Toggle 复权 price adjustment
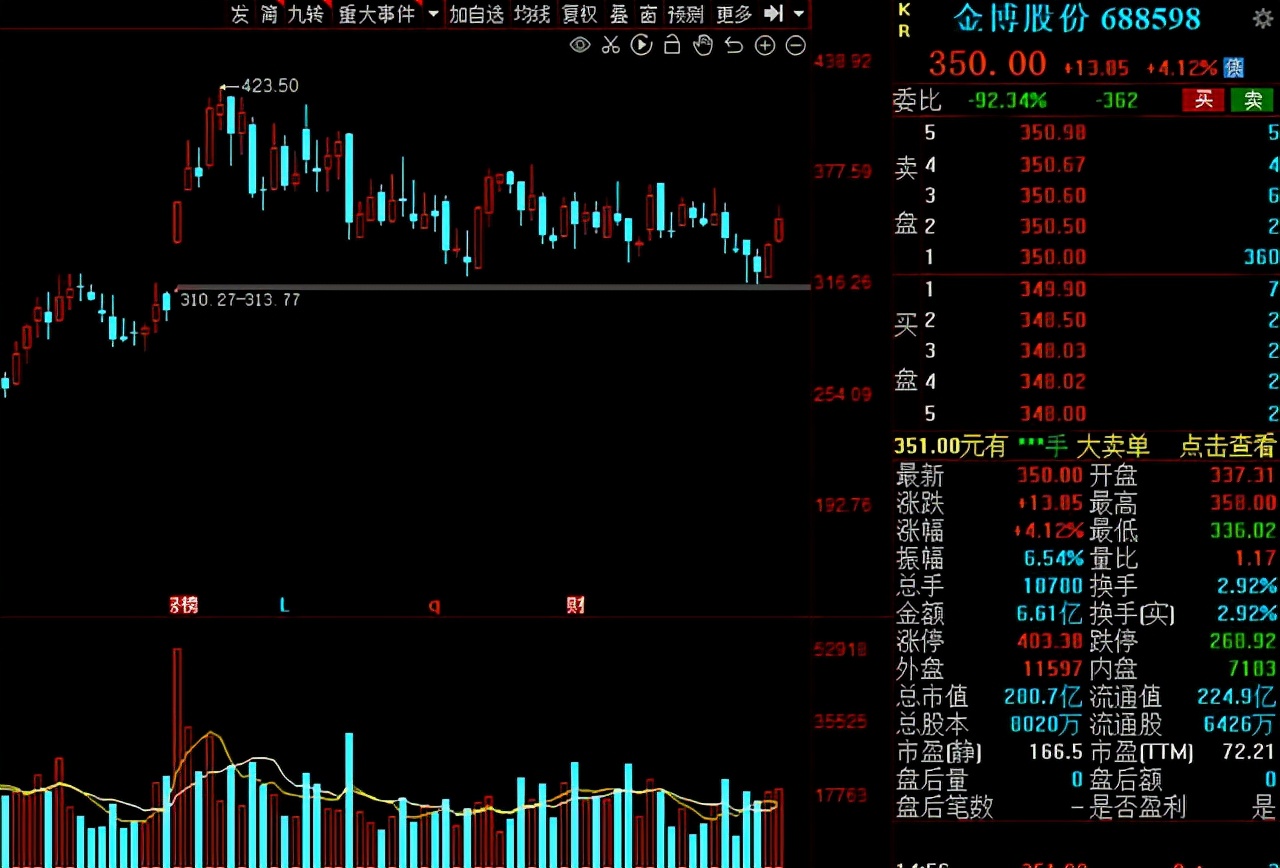1280x868 pixels. pyautogui.click(x=579, y=14)
